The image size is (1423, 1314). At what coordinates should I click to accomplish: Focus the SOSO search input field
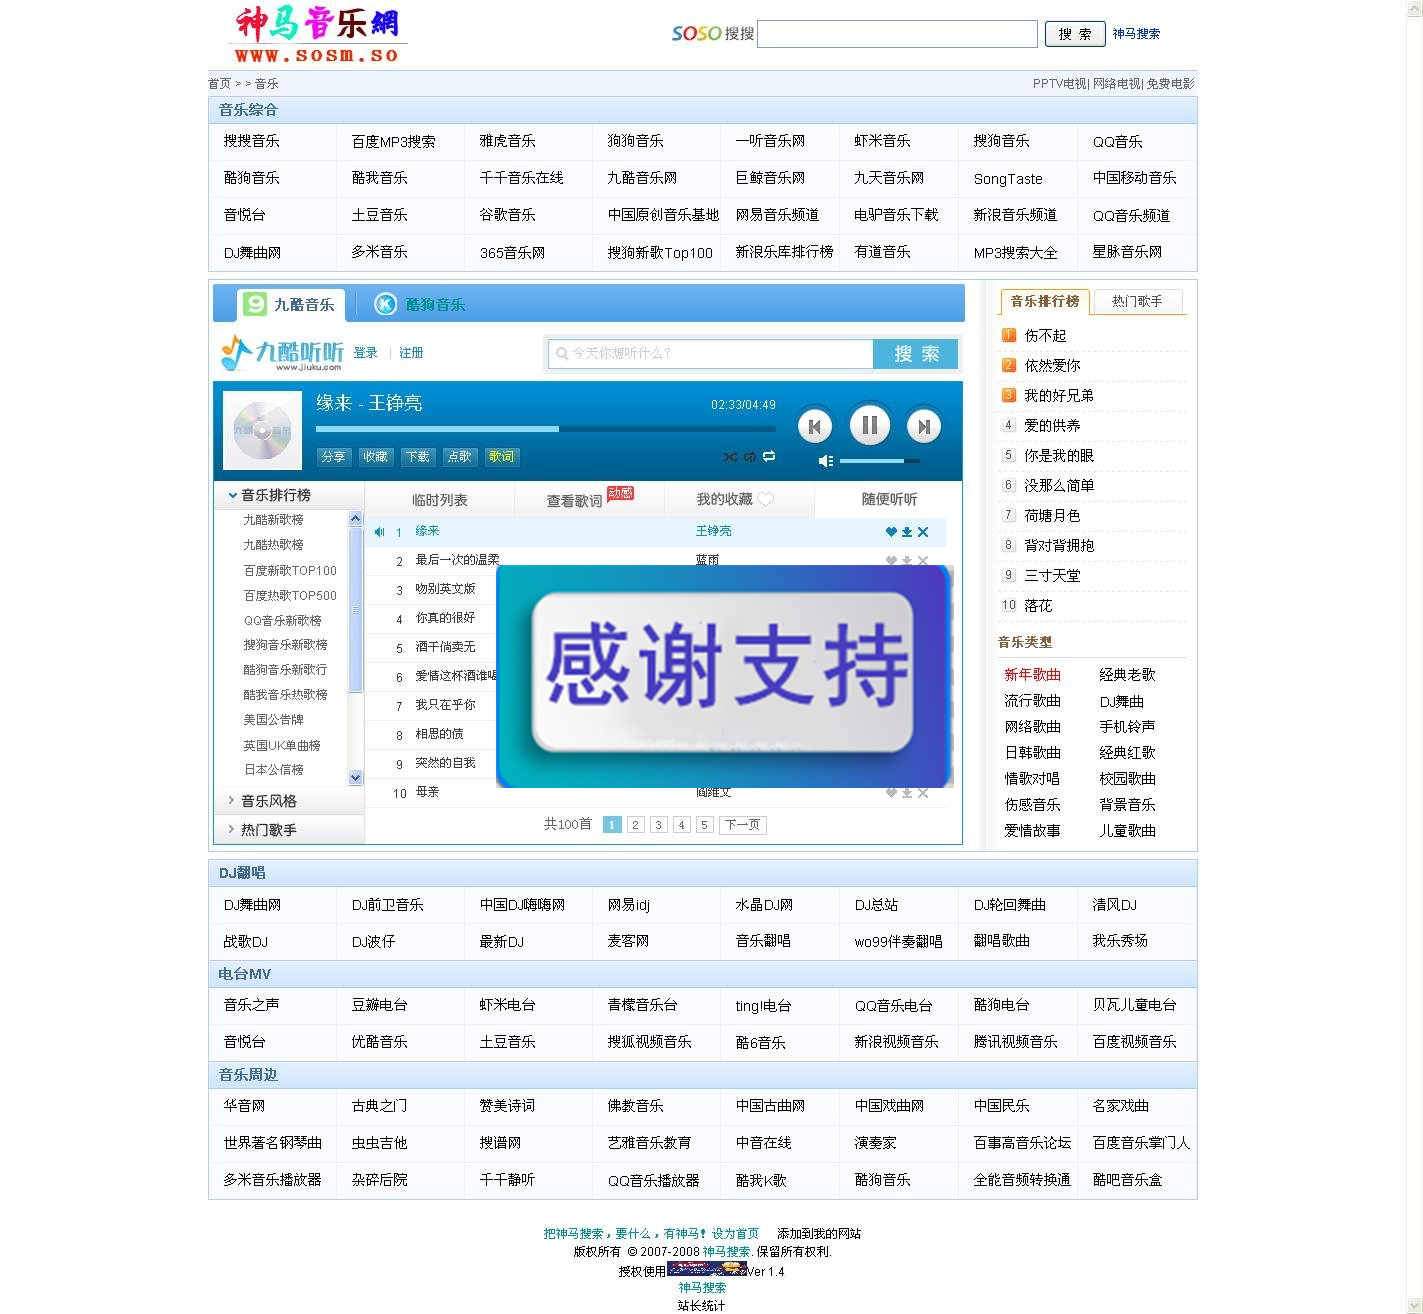[898, 34]
